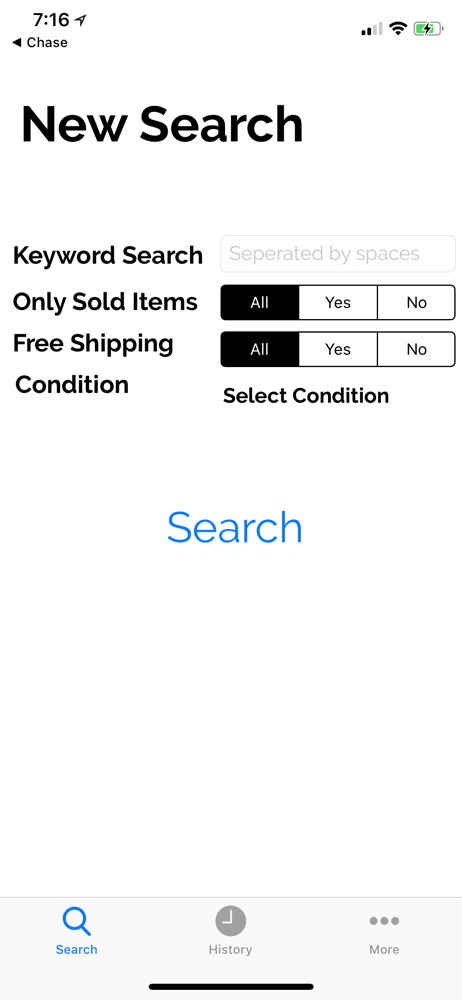Set Only Sold Items to No
The height and width of the screenshot is (1000, 462).
417,302
